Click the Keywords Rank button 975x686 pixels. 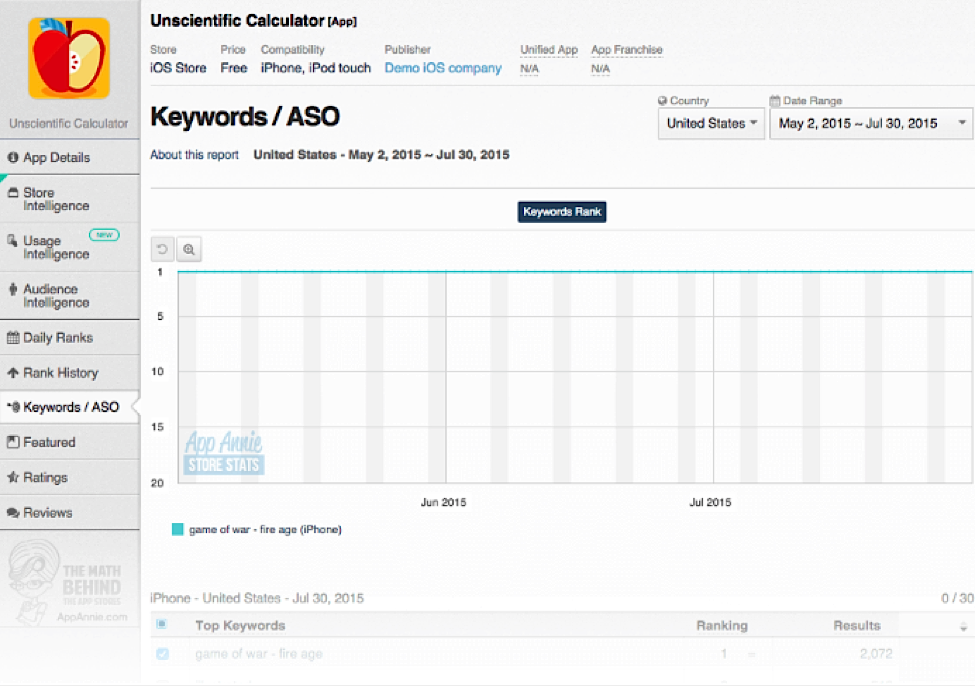click(x=561, y=212)
